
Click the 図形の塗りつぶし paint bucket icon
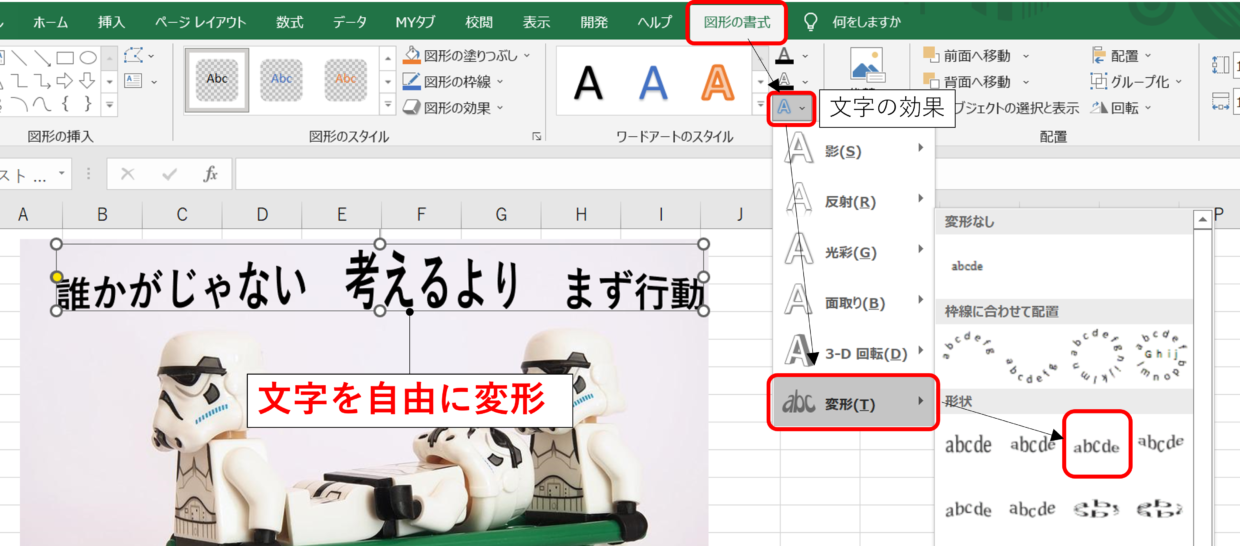[412, 56]
